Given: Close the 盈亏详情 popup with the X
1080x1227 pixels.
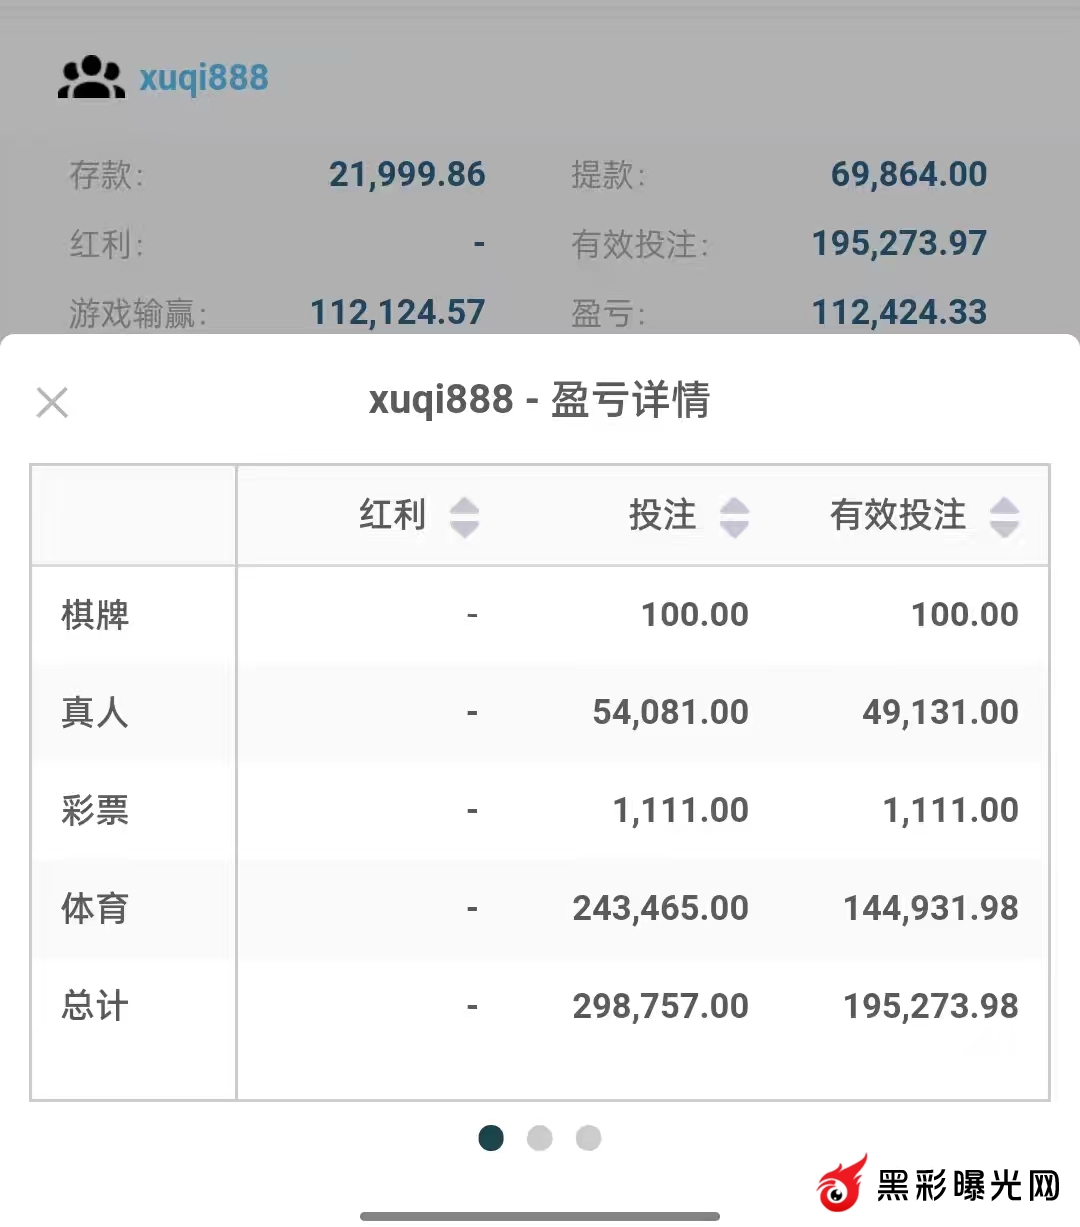Looking at the screenshot, I should click(x=52, y=402).
